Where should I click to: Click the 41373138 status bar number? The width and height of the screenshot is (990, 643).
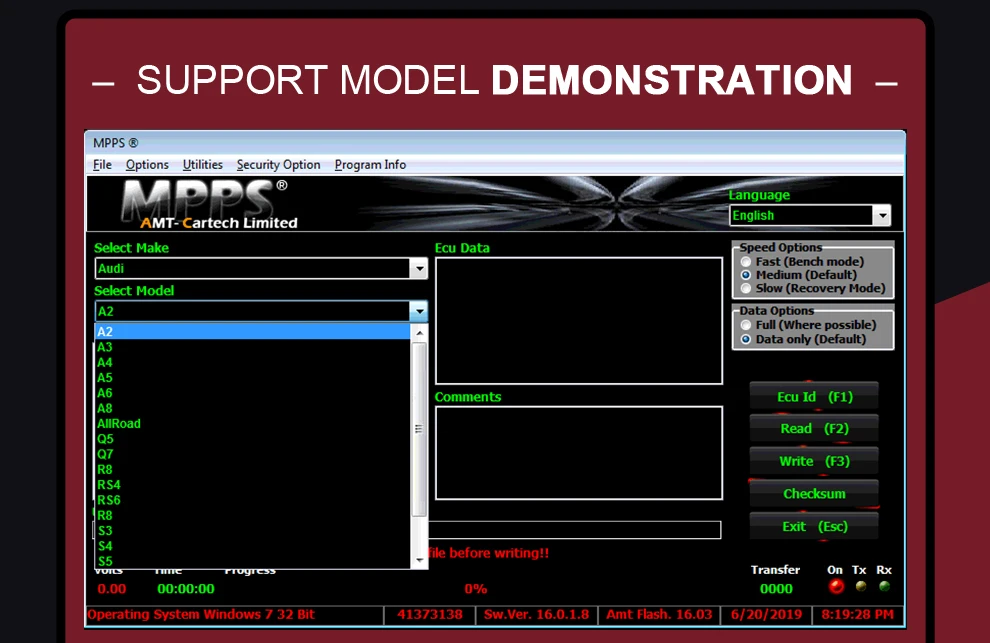click(x=429, y=615)
